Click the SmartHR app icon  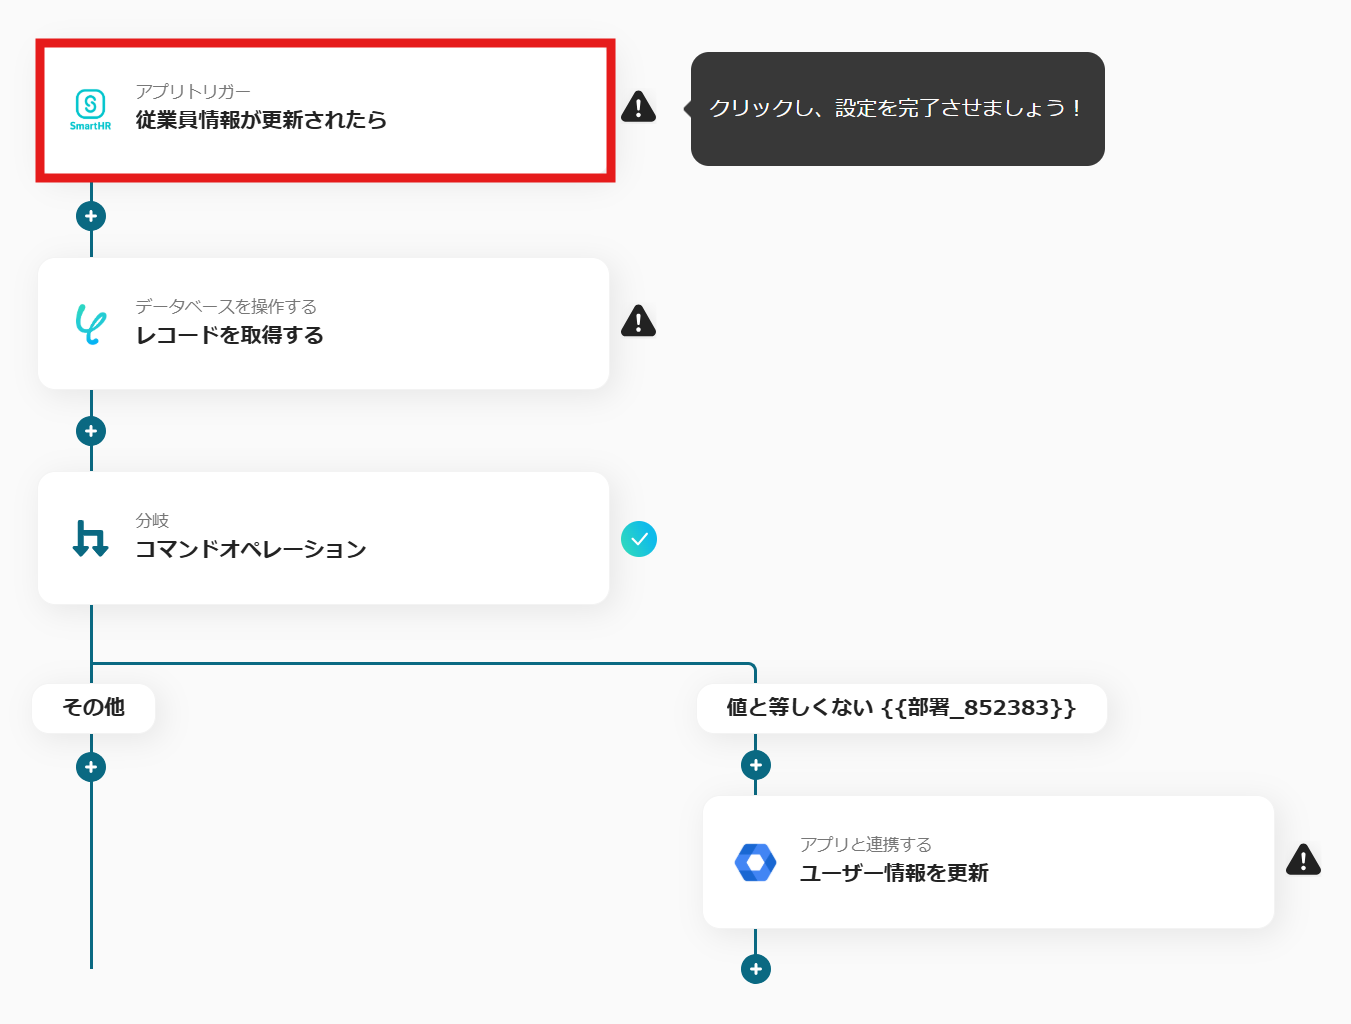click(x=90, y=110)
